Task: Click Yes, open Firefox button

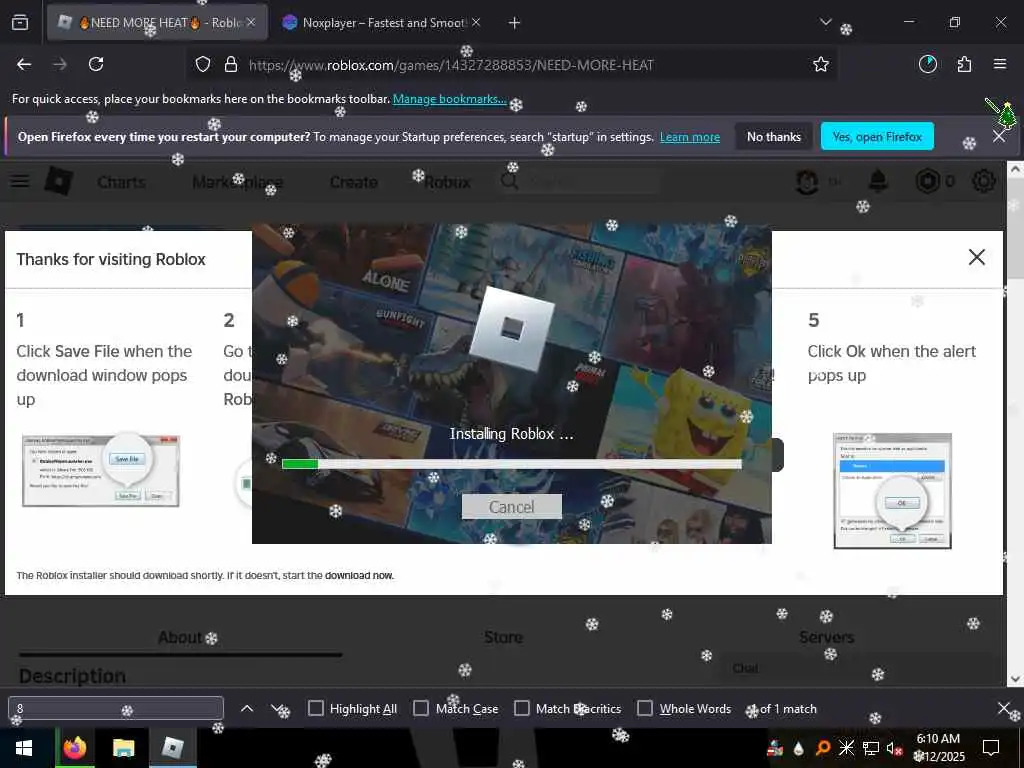Action: 877,136
